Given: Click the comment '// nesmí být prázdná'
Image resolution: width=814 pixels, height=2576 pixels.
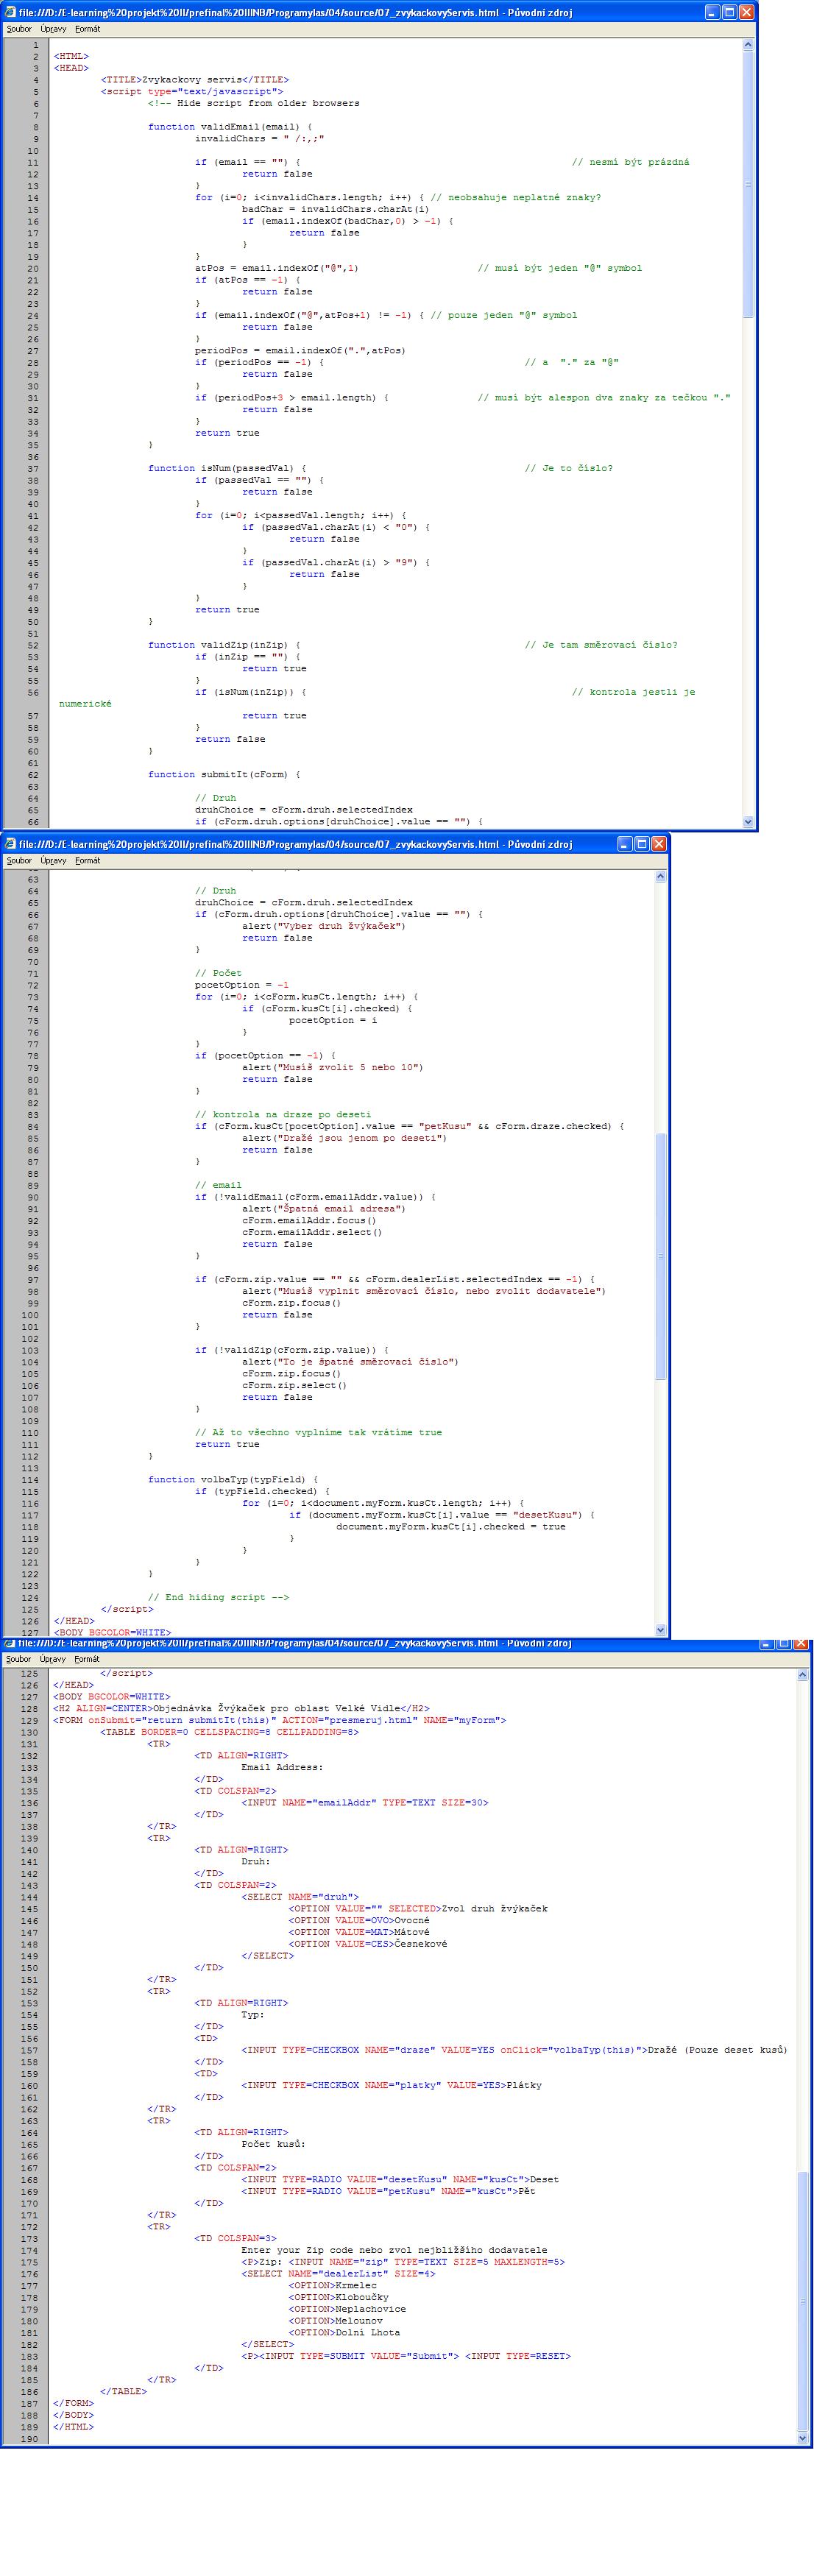Looking at the screenshot, I should tap(630, 162).
